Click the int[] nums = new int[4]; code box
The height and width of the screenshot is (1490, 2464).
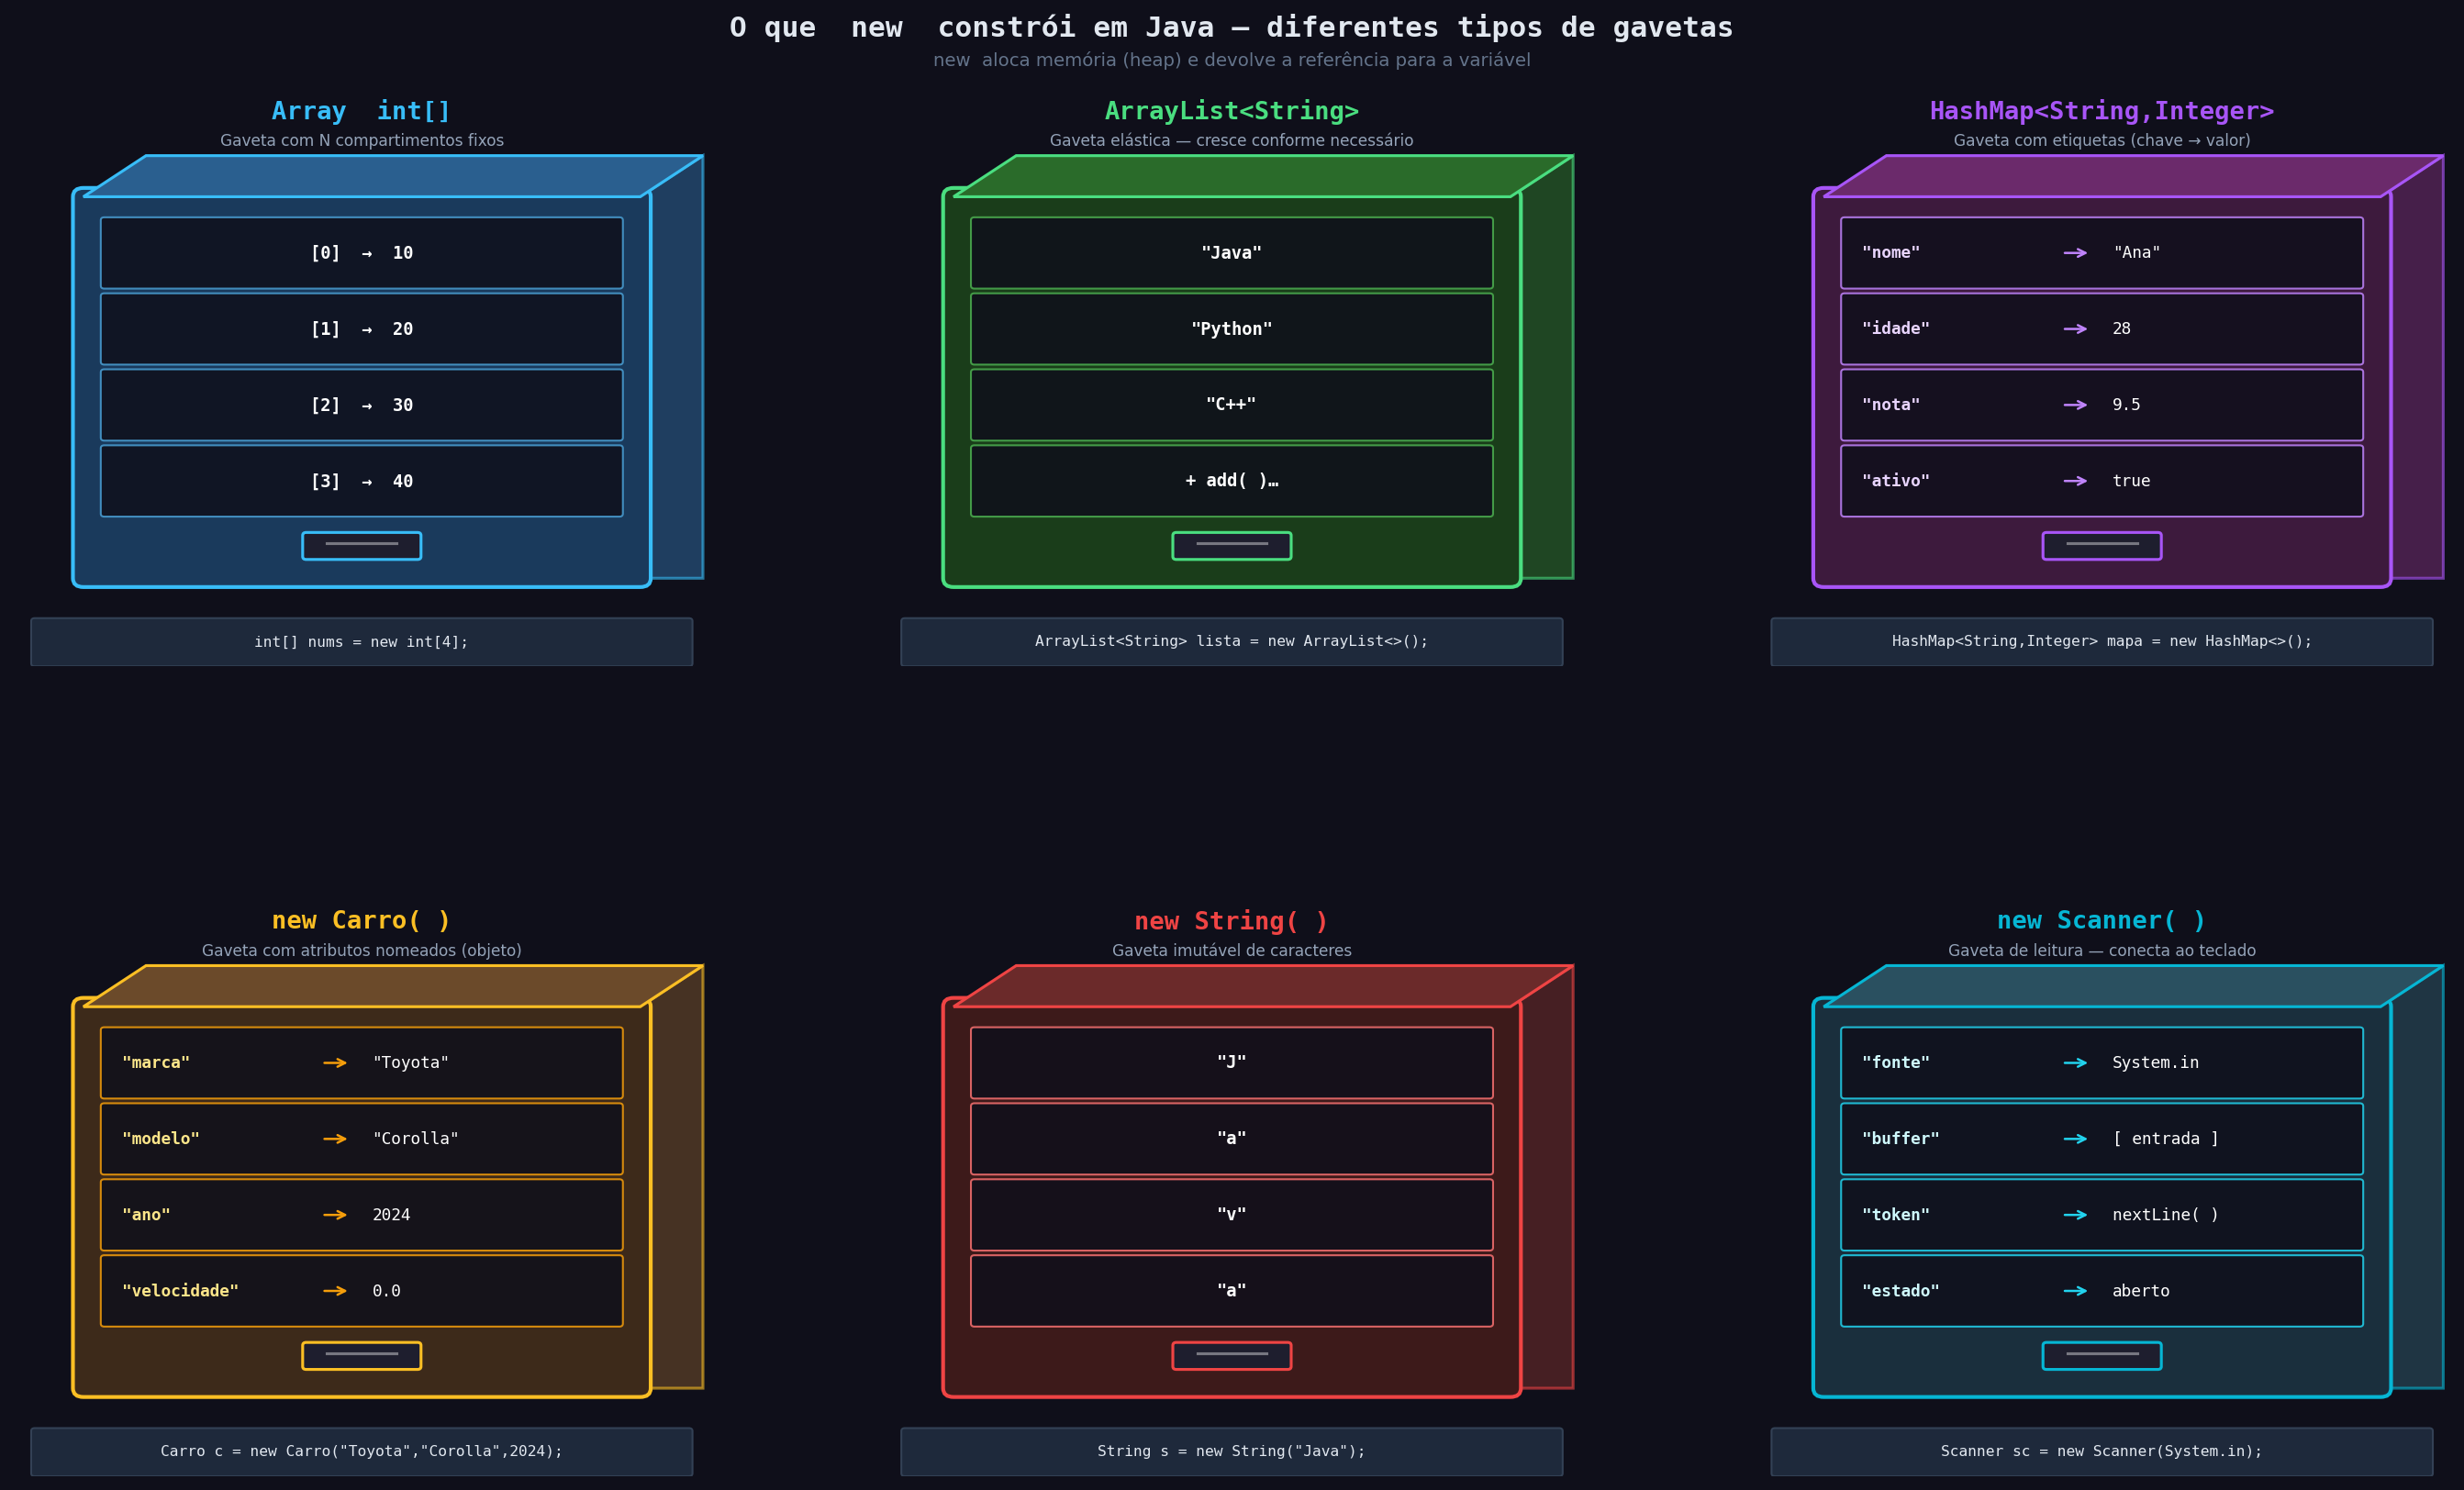point(361,642)
